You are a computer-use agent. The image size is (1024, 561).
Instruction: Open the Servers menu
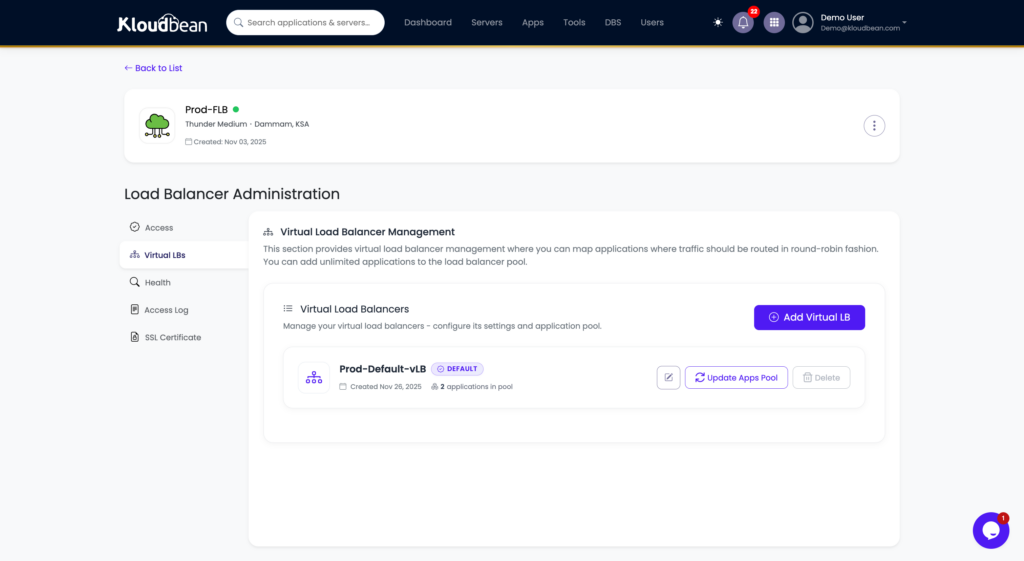(487, 22)
